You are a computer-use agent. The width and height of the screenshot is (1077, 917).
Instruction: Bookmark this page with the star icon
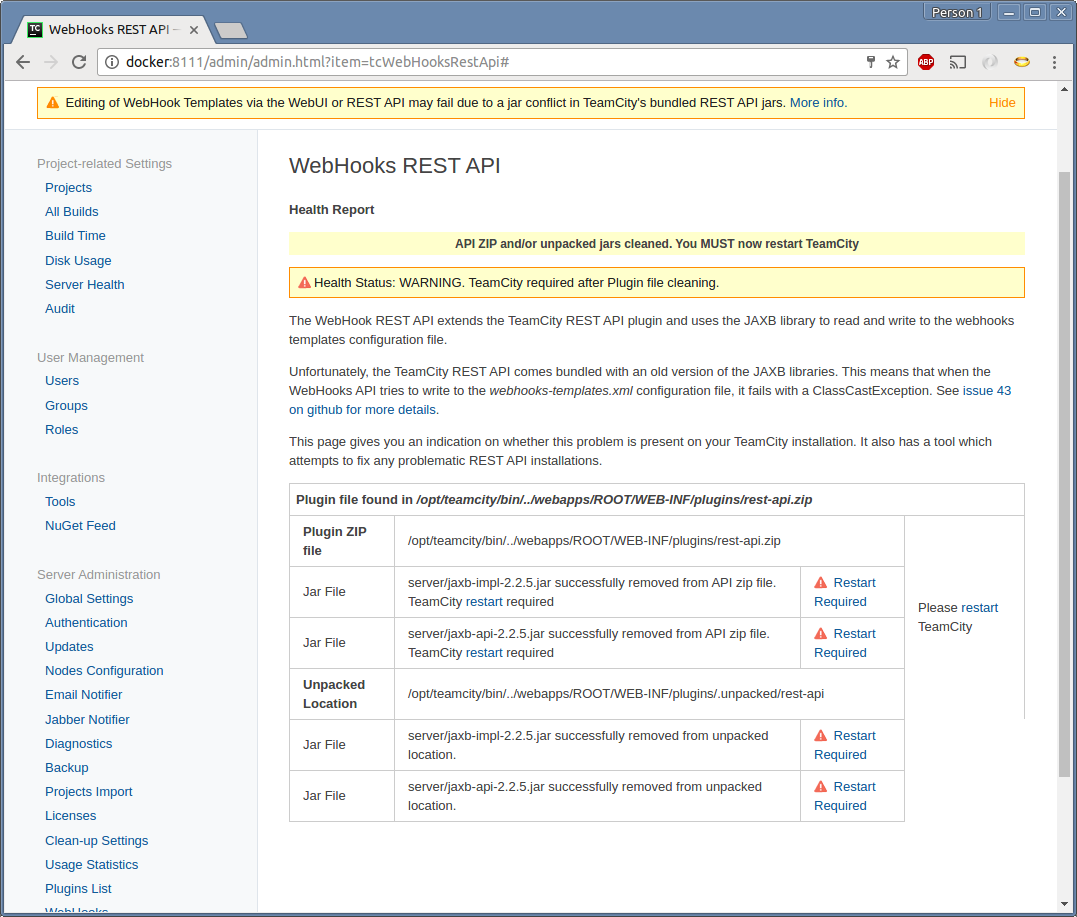(x=893, y=63)
